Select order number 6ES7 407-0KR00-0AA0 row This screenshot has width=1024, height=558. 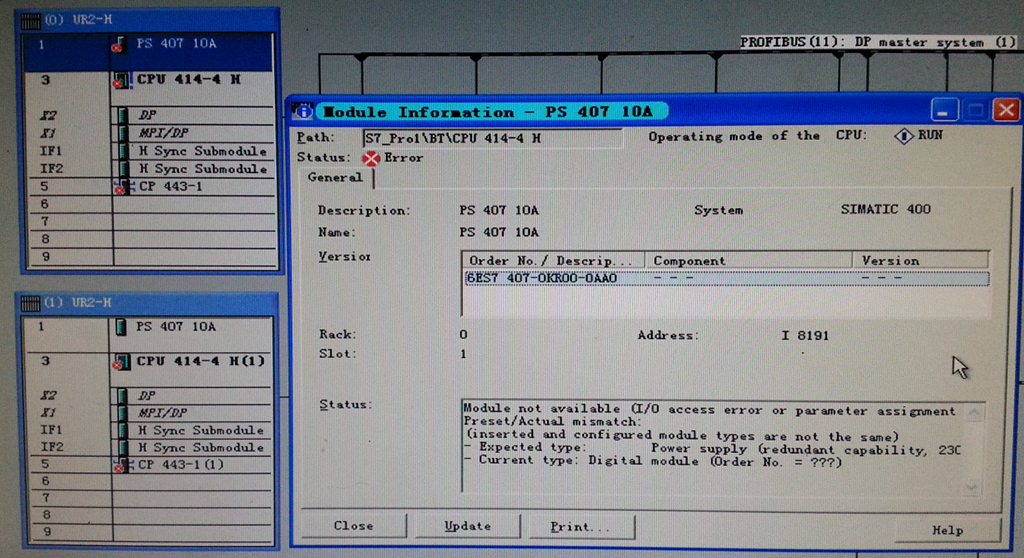tap(726, 279)
